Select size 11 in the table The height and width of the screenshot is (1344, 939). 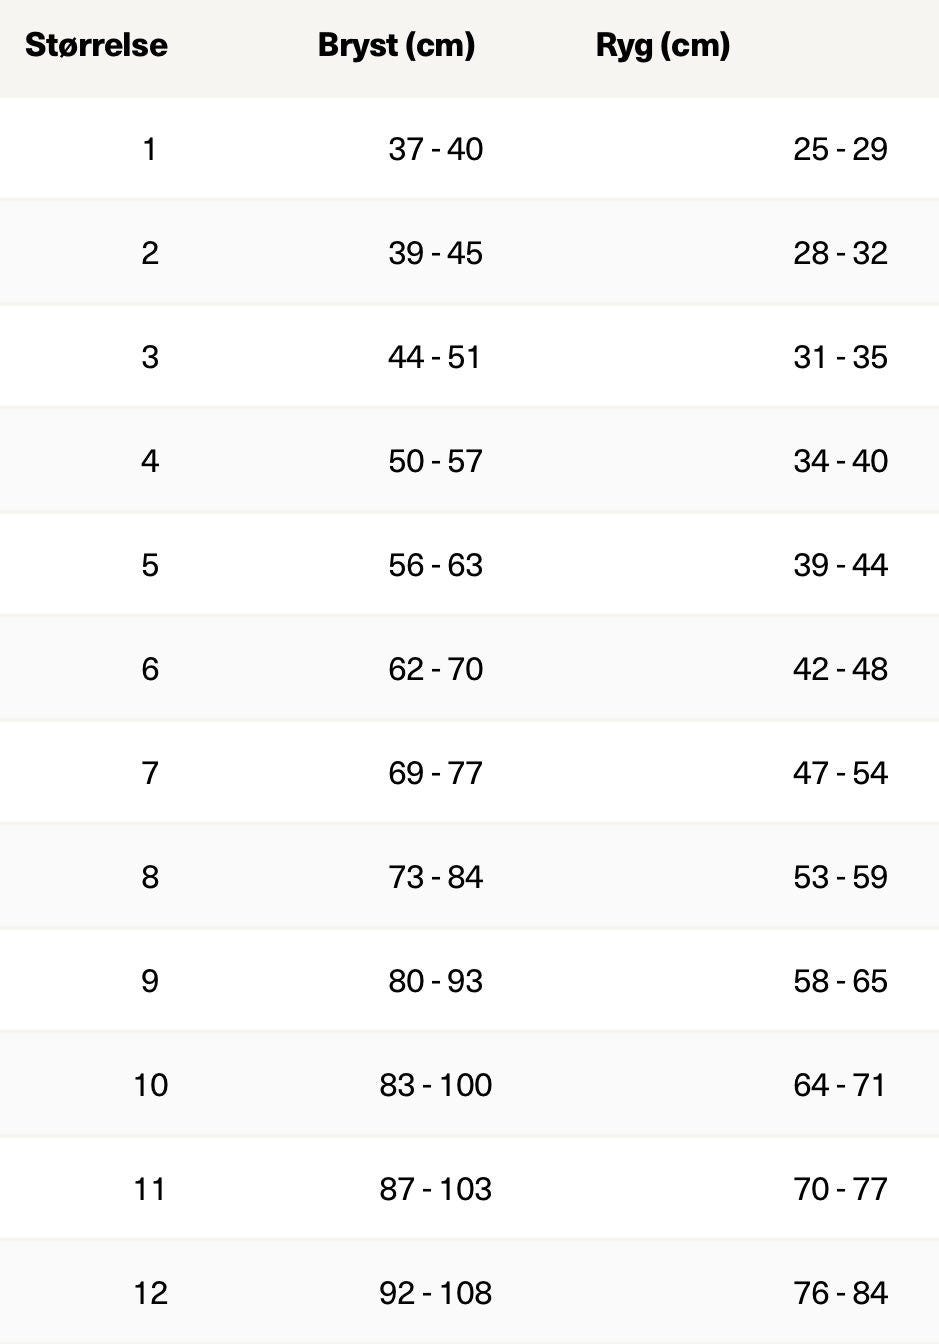(150, 1189)
